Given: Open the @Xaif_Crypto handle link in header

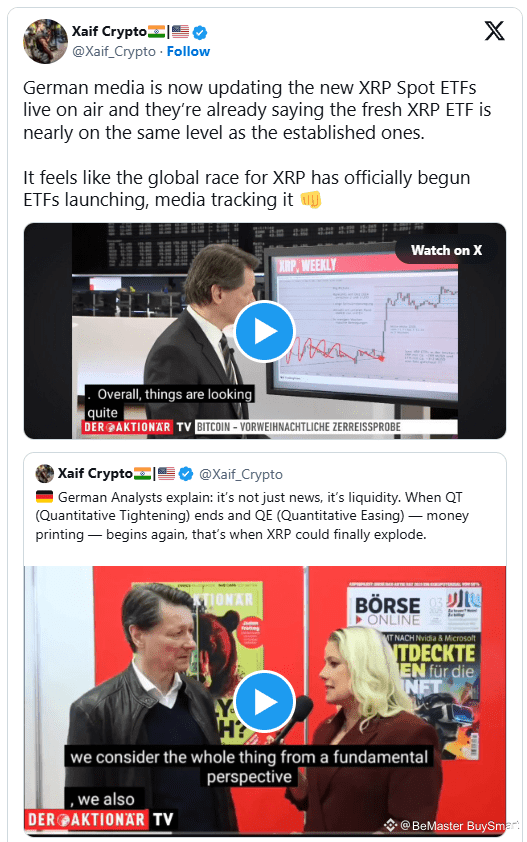Looking at the screenshot, I should pos(114,52).
